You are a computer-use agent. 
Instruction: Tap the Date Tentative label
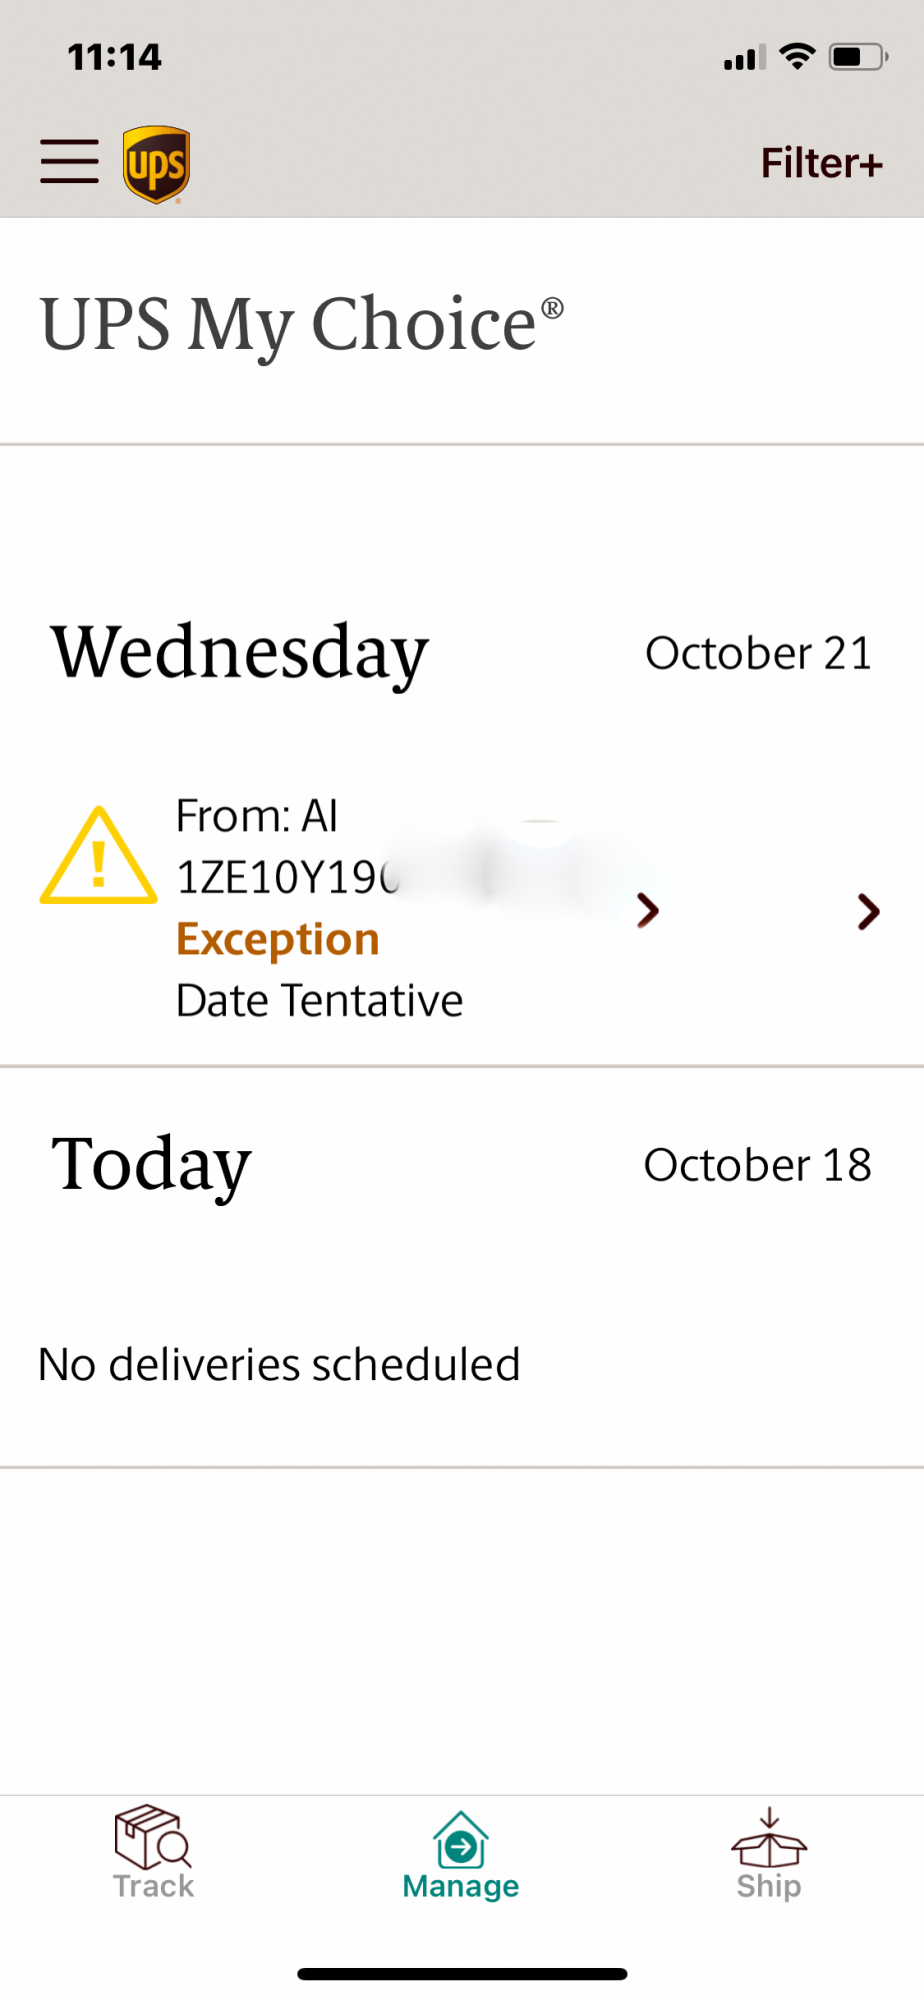[x=319, y=1000]
